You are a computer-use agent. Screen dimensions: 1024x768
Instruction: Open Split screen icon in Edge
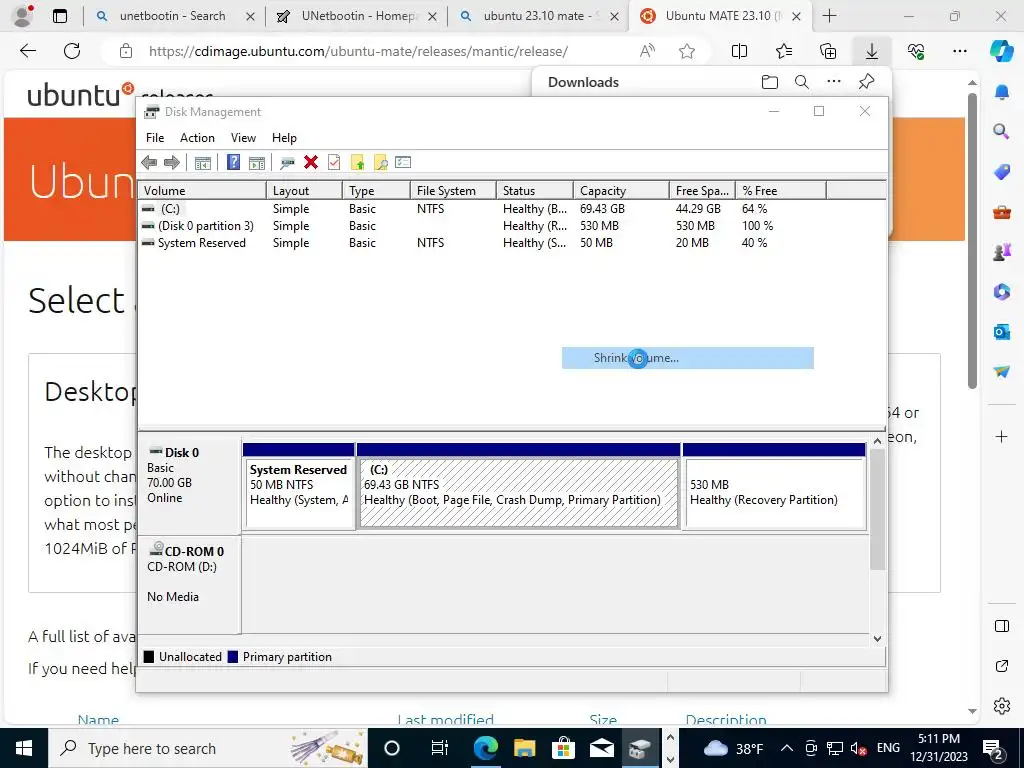pos(739,51)
